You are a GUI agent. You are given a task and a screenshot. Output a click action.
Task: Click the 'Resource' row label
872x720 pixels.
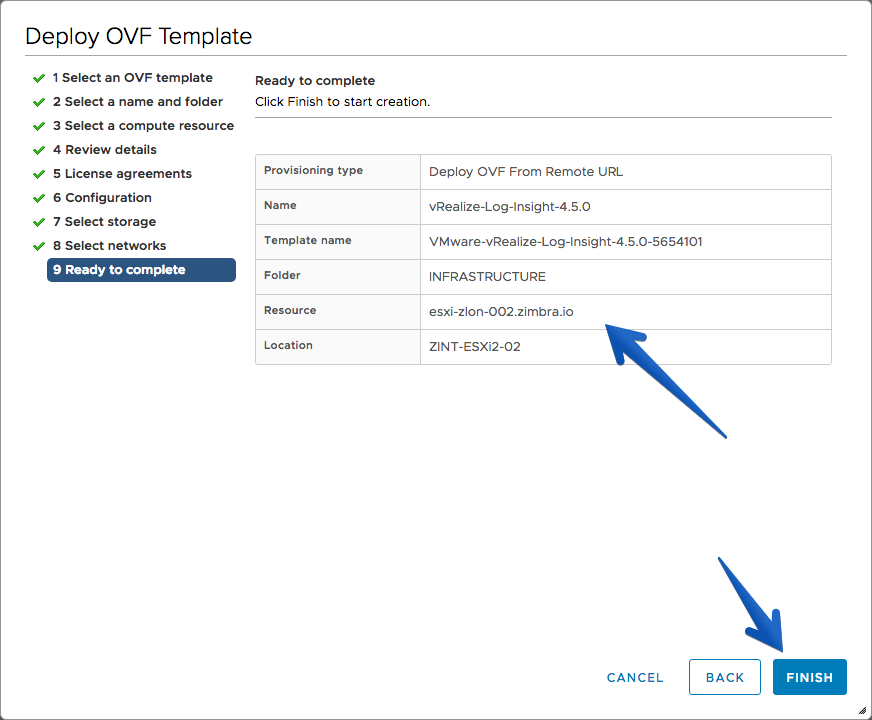[290, 310]
